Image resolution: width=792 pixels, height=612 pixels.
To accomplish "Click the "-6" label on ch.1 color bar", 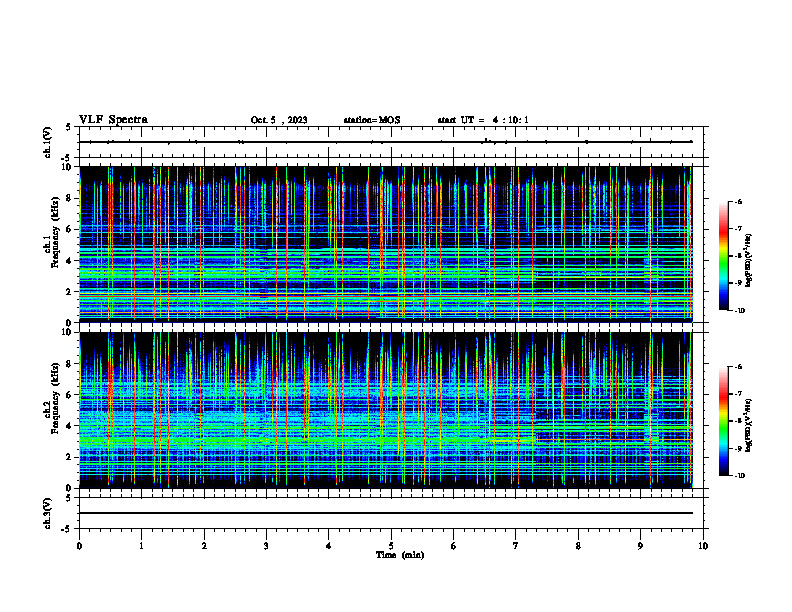I will (x=738, y=202).
